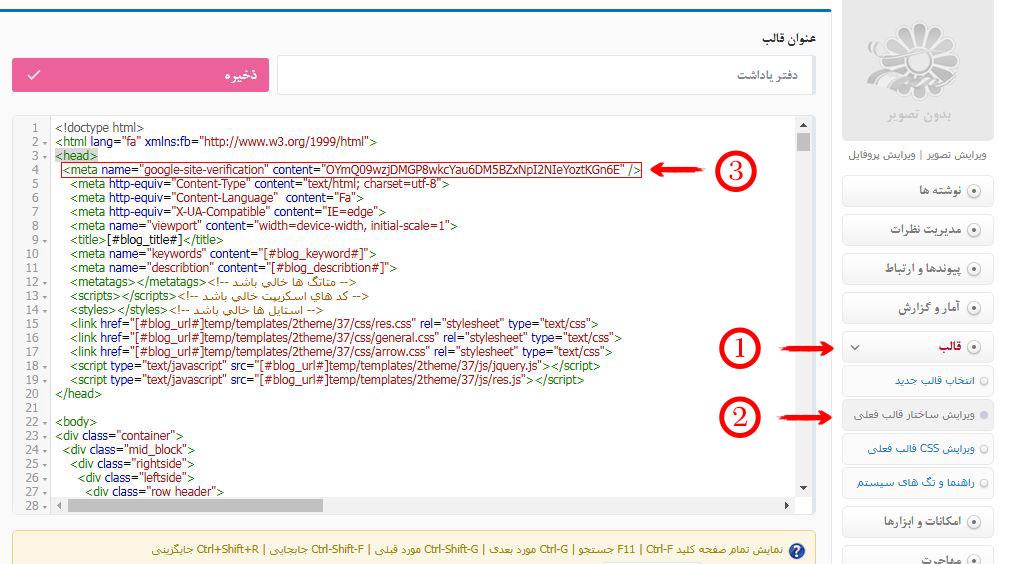Viewport: 1022px width, 564px height.
Task: Fold the head tag on line 3
Action: 45,157
